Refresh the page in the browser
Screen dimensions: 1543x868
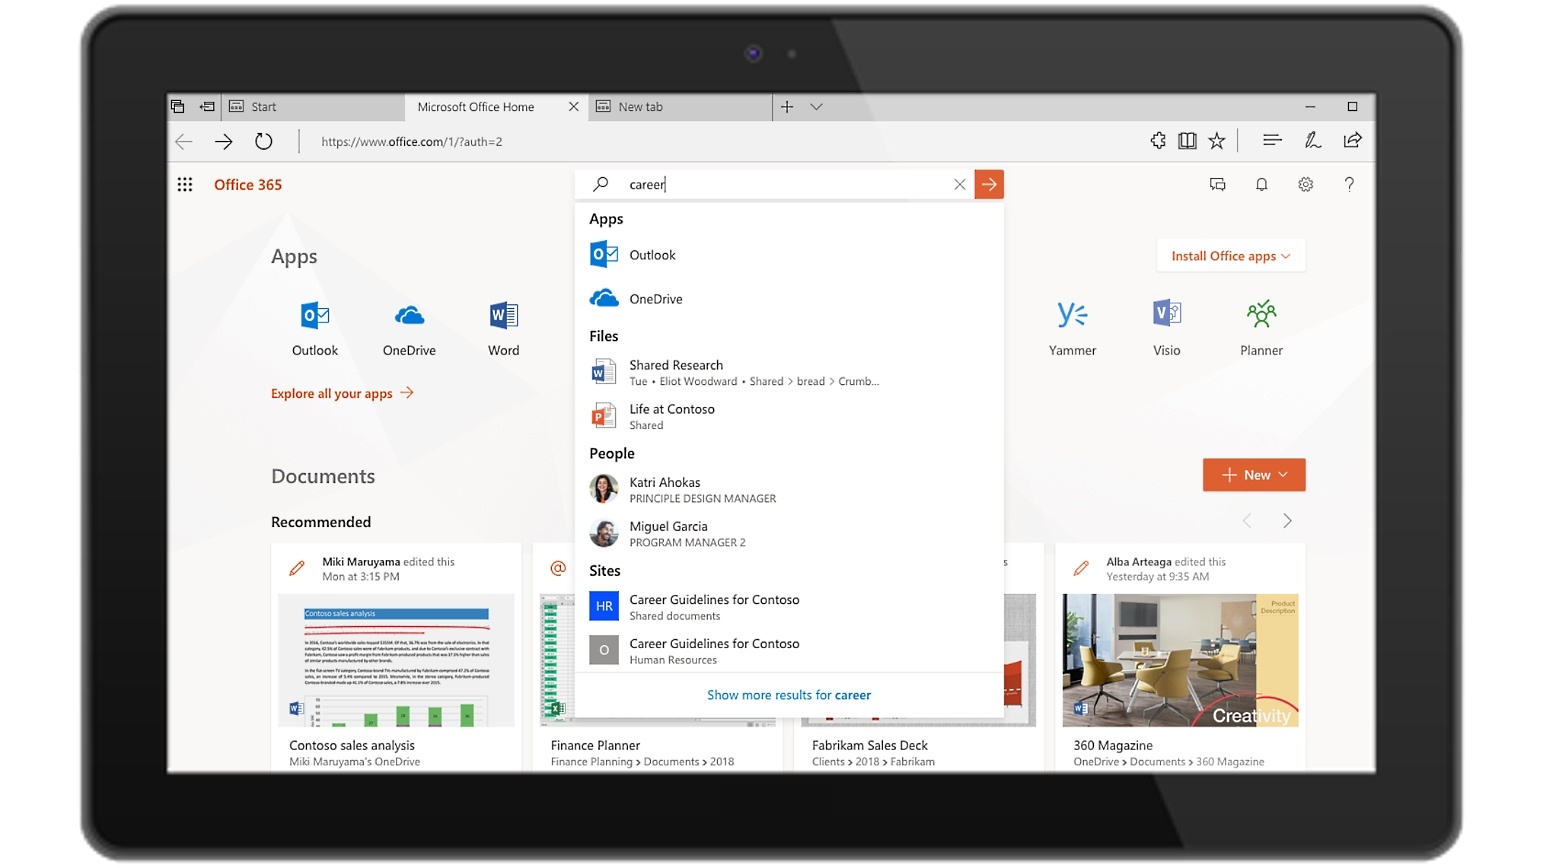(x=263, y=142)
